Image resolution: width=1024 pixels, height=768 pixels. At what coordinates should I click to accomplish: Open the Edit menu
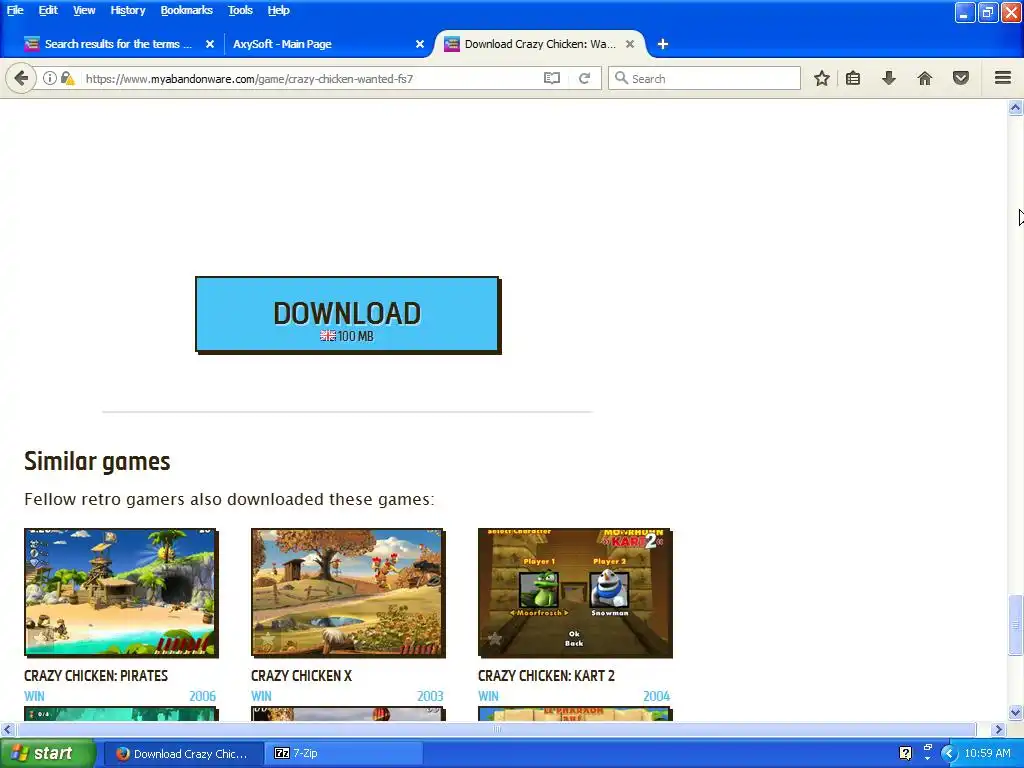pos(48,10)
